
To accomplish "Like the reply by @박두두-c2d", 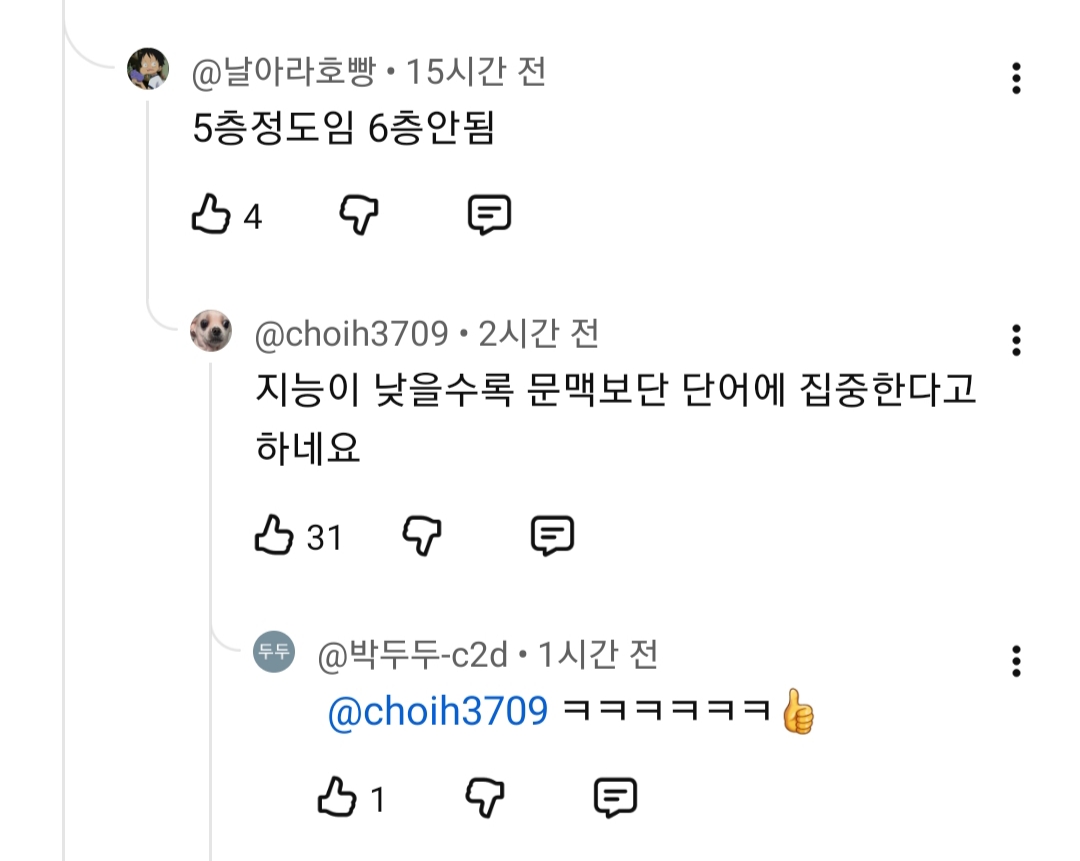I will coord(337,798).
